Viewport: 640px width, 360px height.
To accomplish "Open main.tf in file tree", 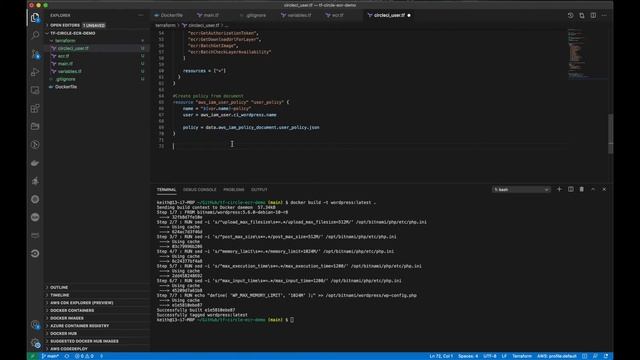I will tap(97, 64).
